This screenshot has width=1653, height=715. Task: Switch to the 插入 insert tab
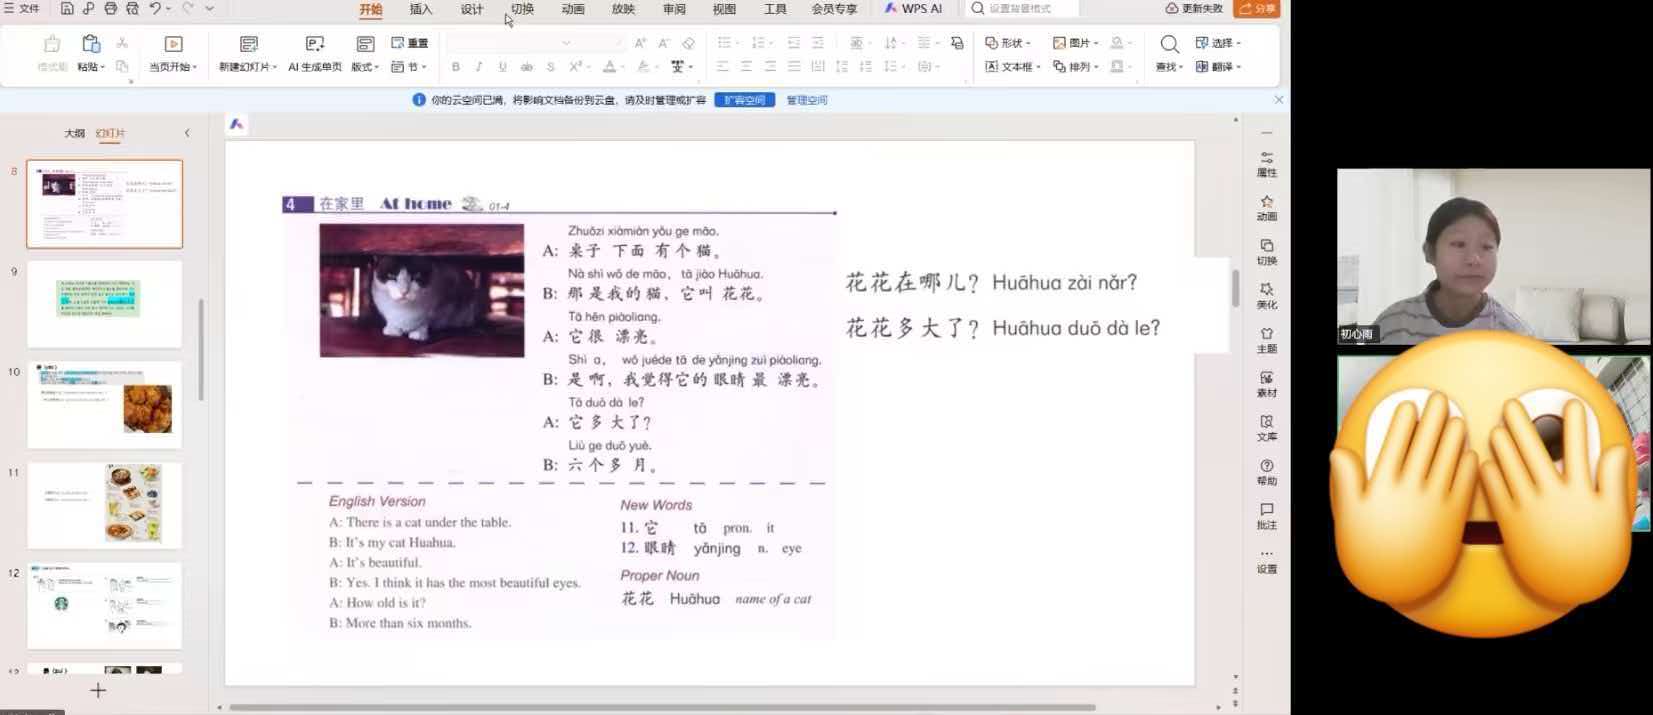[x=421, y=9]
